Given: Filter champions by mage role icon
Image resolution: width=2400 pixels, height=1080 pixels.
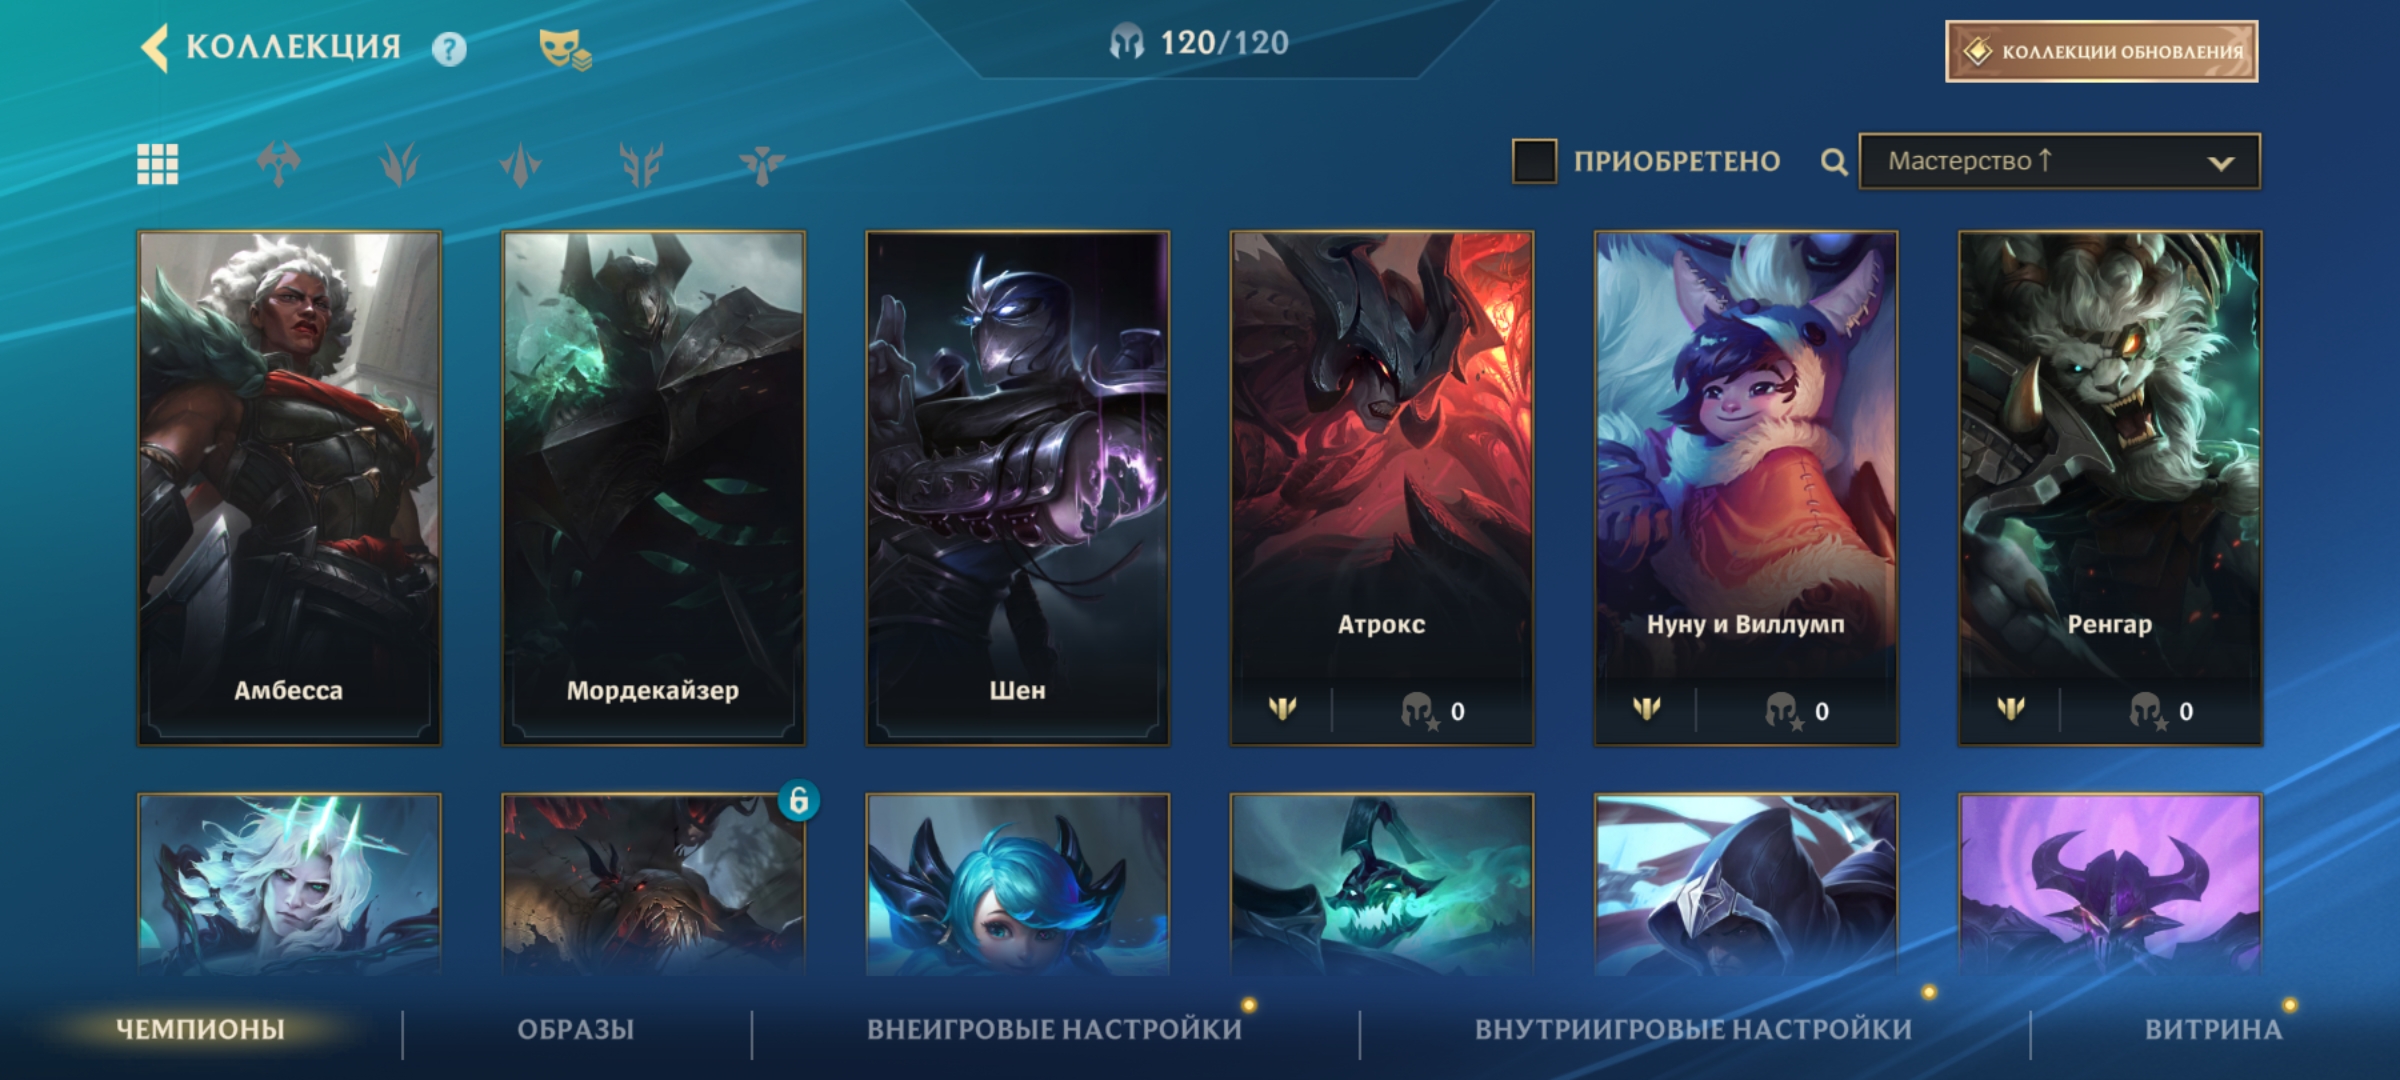Looking at the screenshot, I should [399, 164].
